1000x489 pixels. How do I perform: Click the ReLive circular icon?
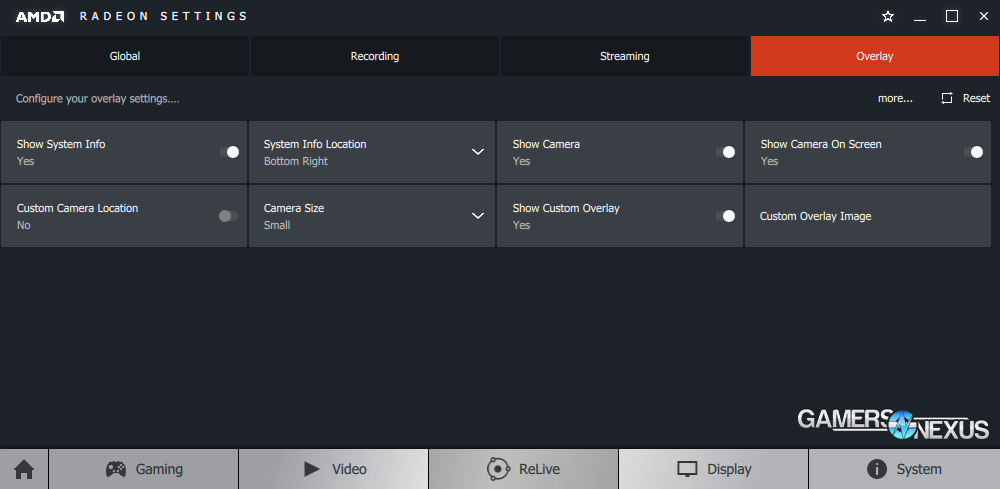497,469
